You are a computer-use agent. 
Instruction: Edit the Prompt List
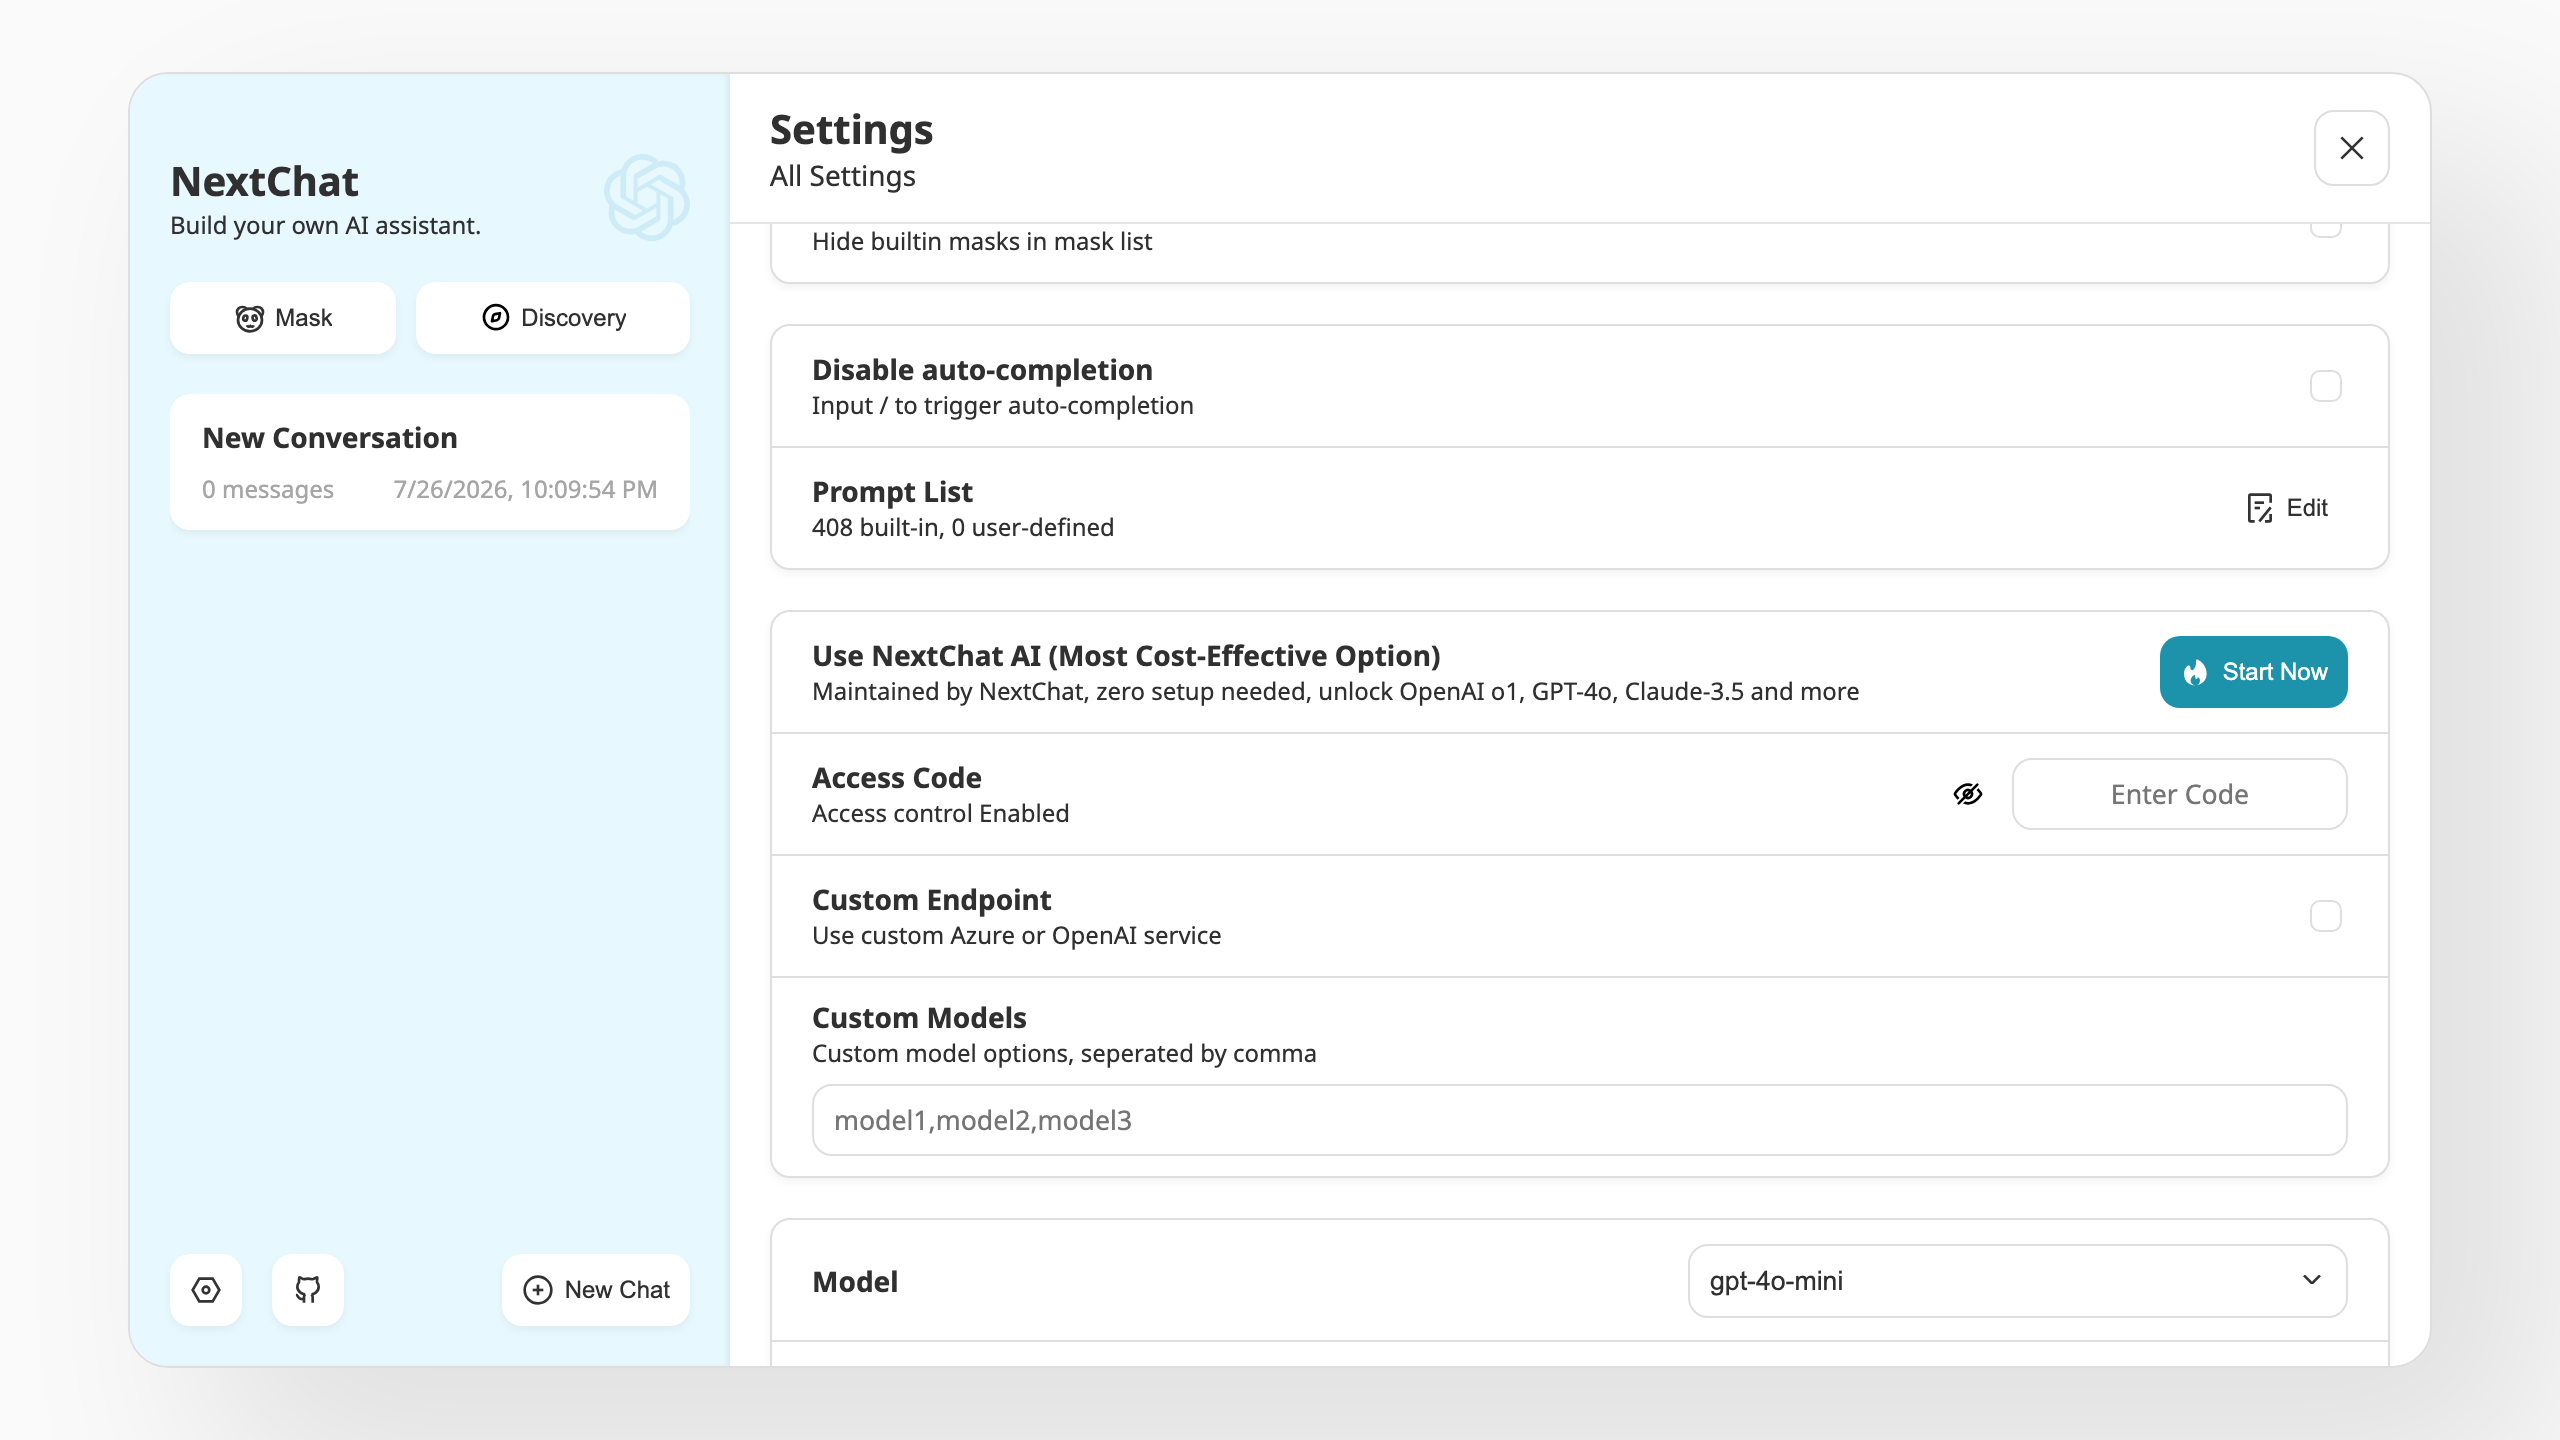2287,508
